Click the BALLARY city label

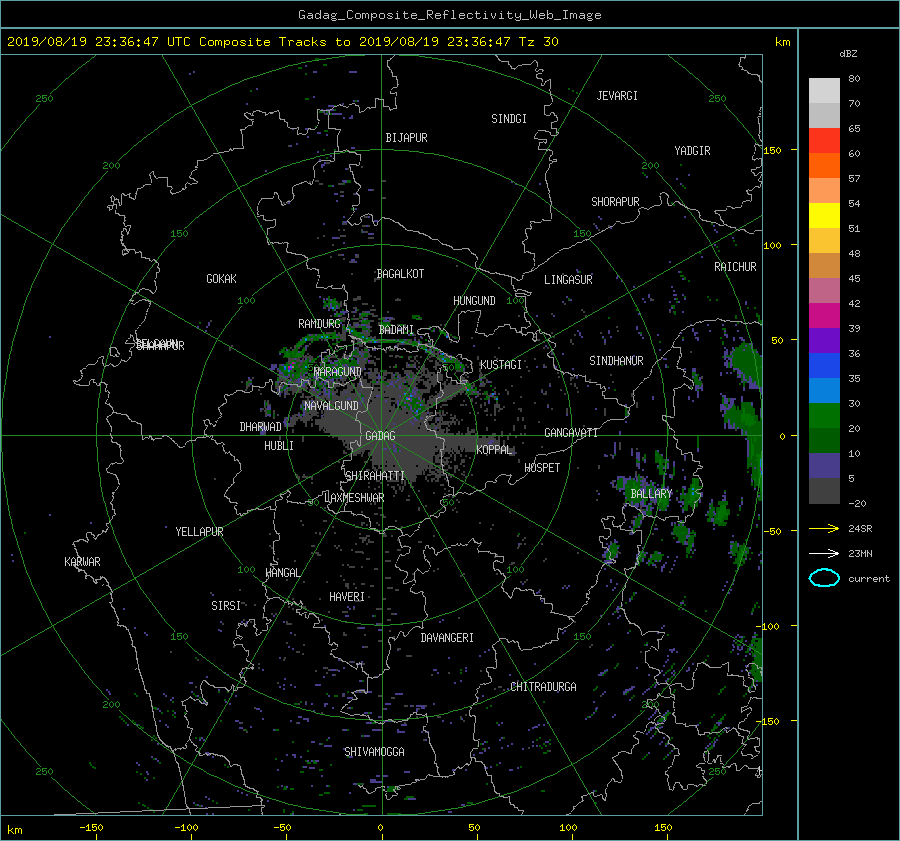(651, 494)
